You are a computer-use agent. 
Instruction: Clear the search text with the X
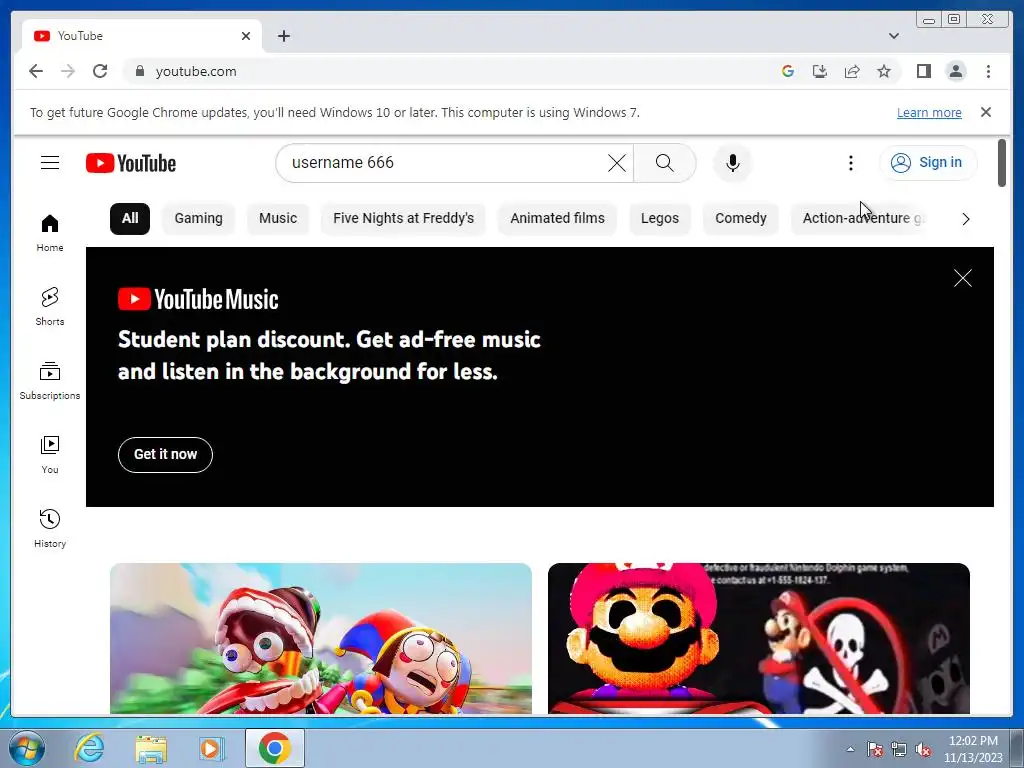coord(616,163)
